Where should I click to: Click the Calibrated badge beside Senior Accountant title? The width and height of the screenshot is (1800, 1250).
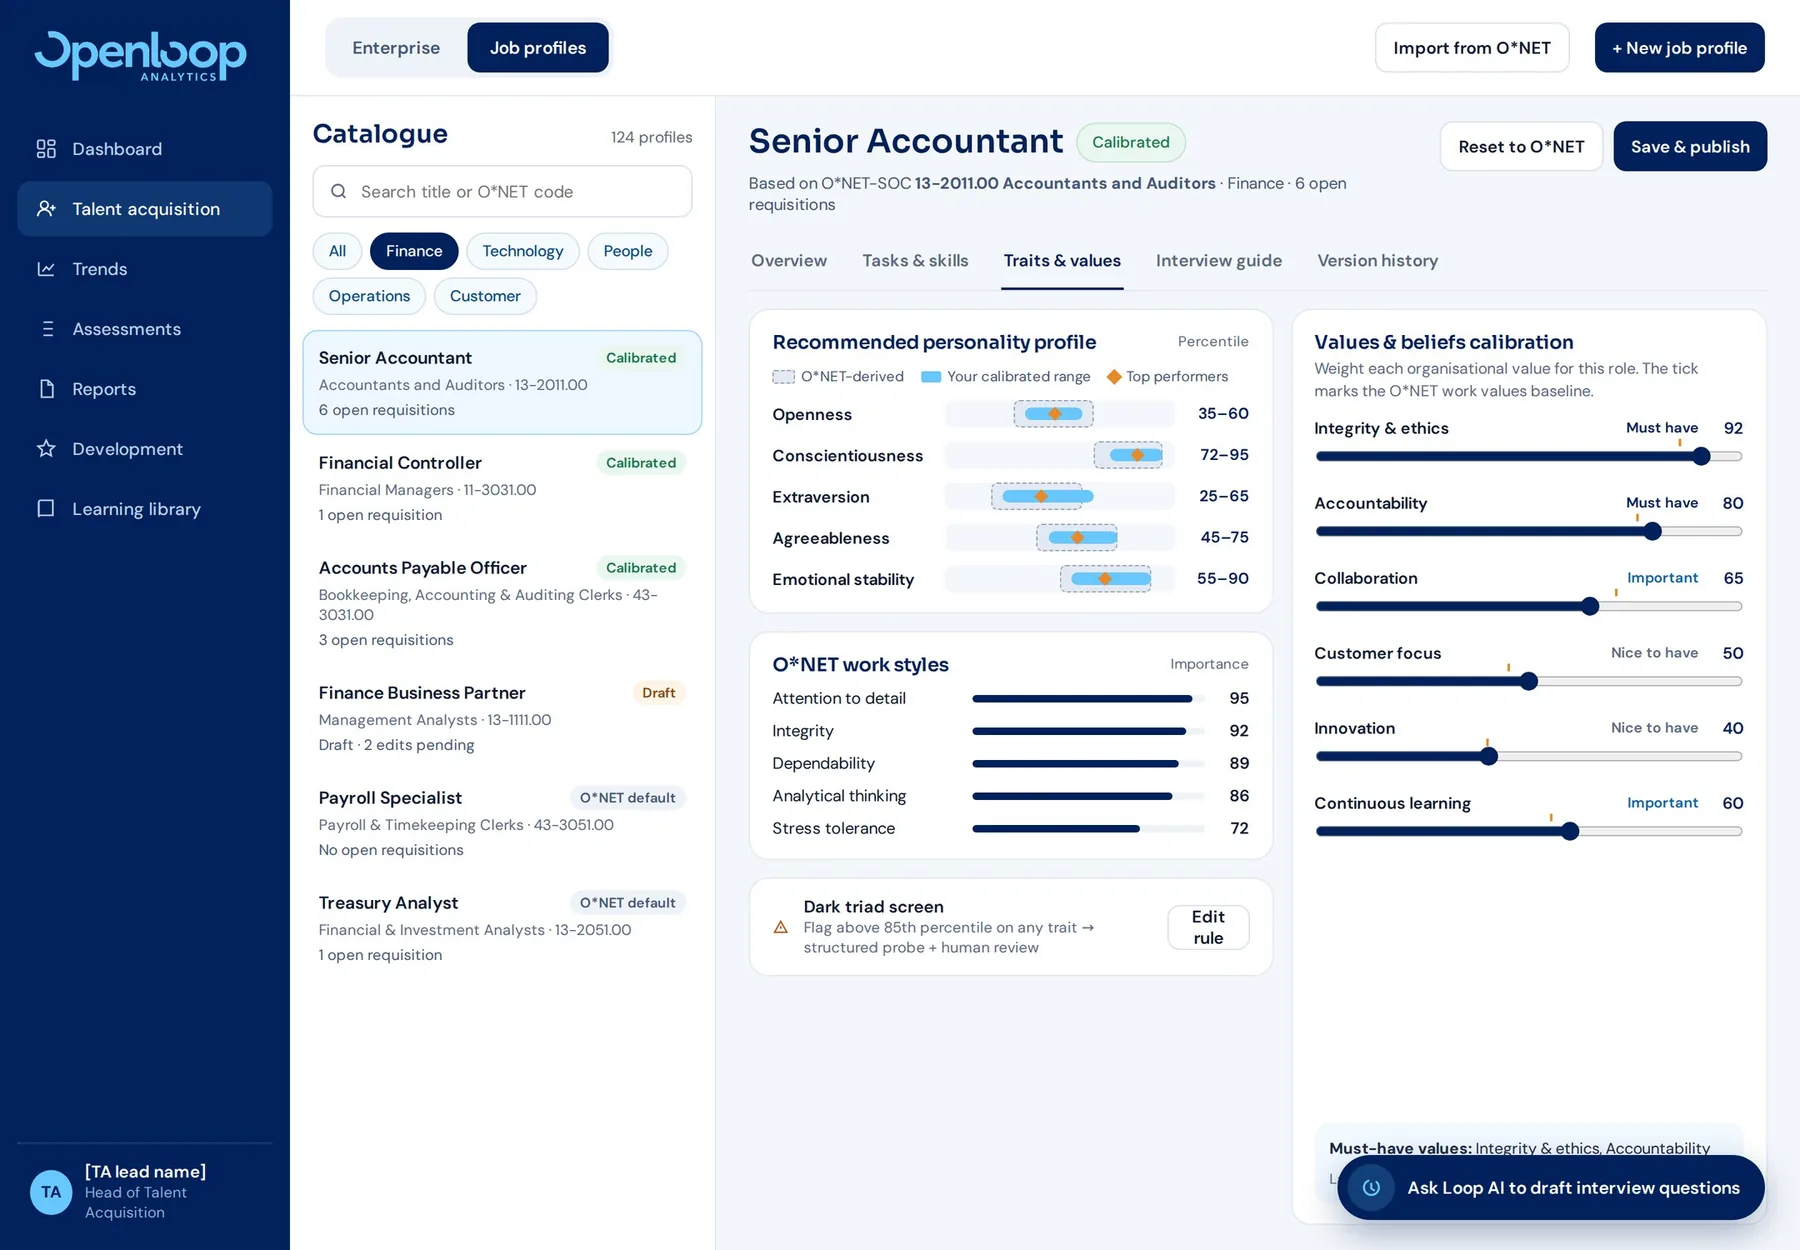click(1131, 142)
